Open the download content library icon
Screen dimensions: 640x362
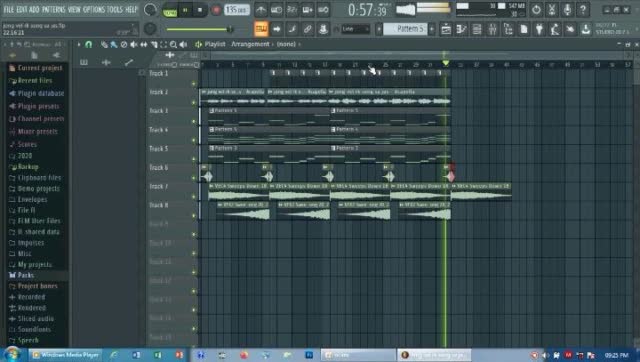click(x=586, y=29)
